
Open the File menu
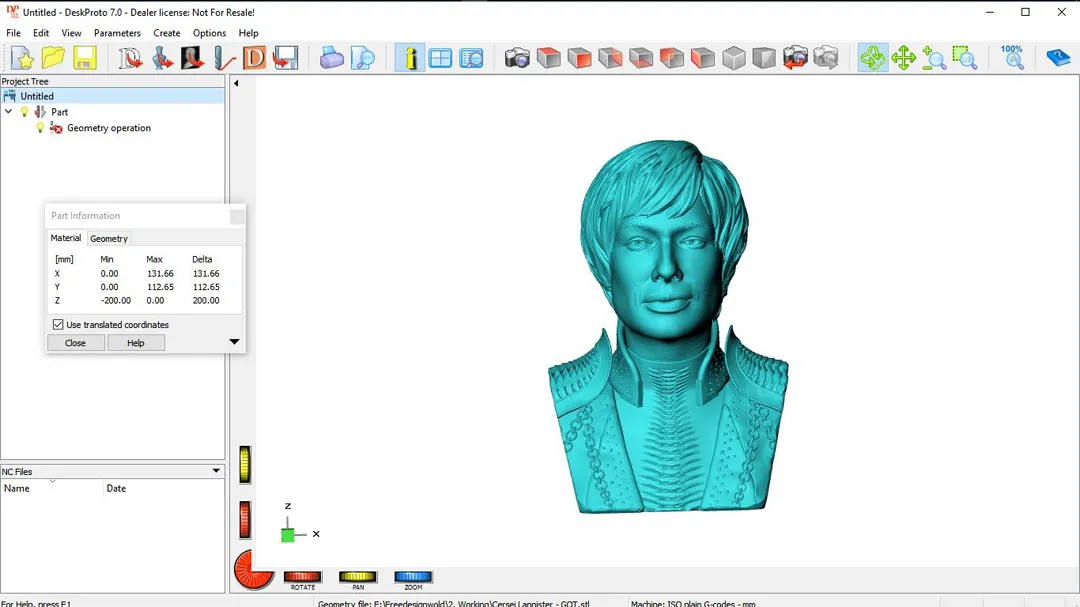pyautogui.click(x=13, y=33)
